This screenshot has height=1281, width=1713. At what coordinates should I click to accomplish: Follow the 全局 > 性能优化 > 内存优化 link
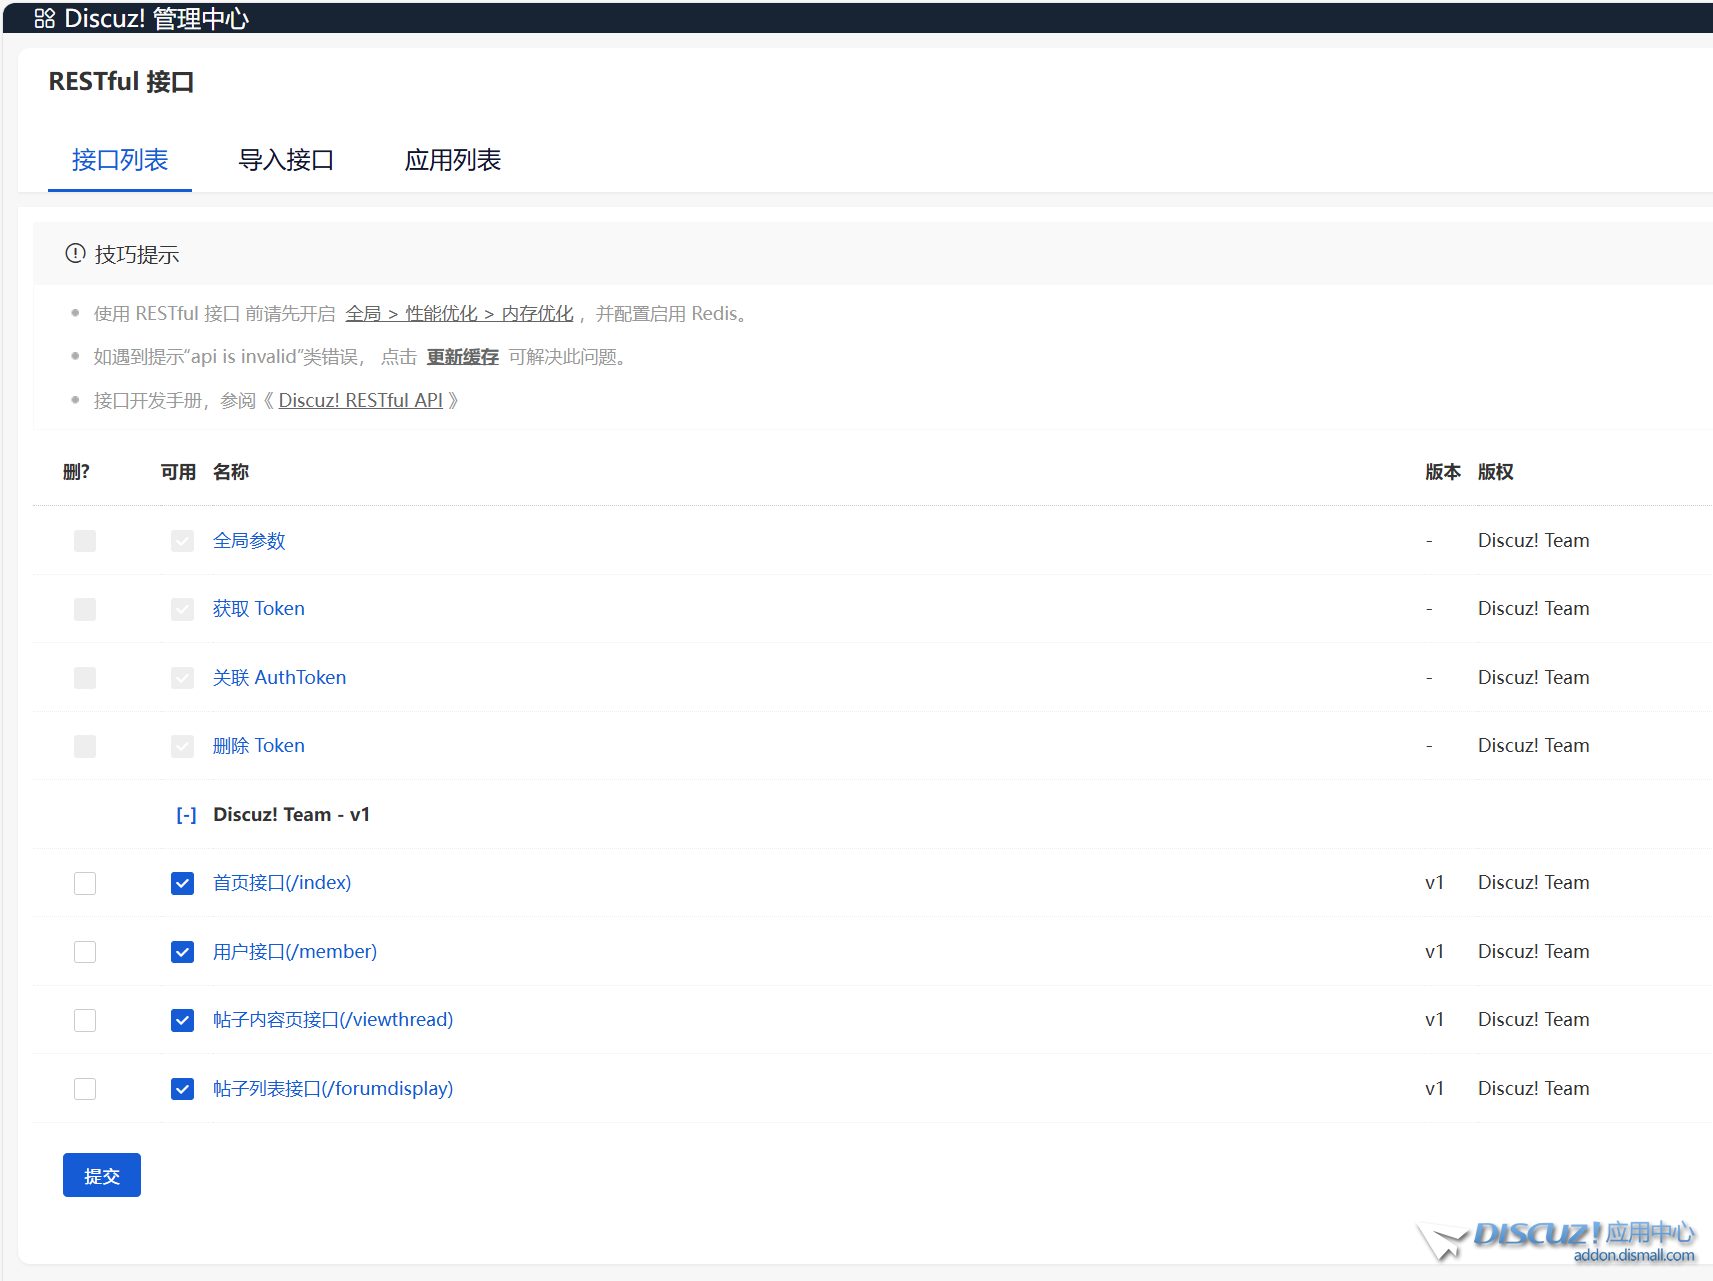tap(459, 314)
